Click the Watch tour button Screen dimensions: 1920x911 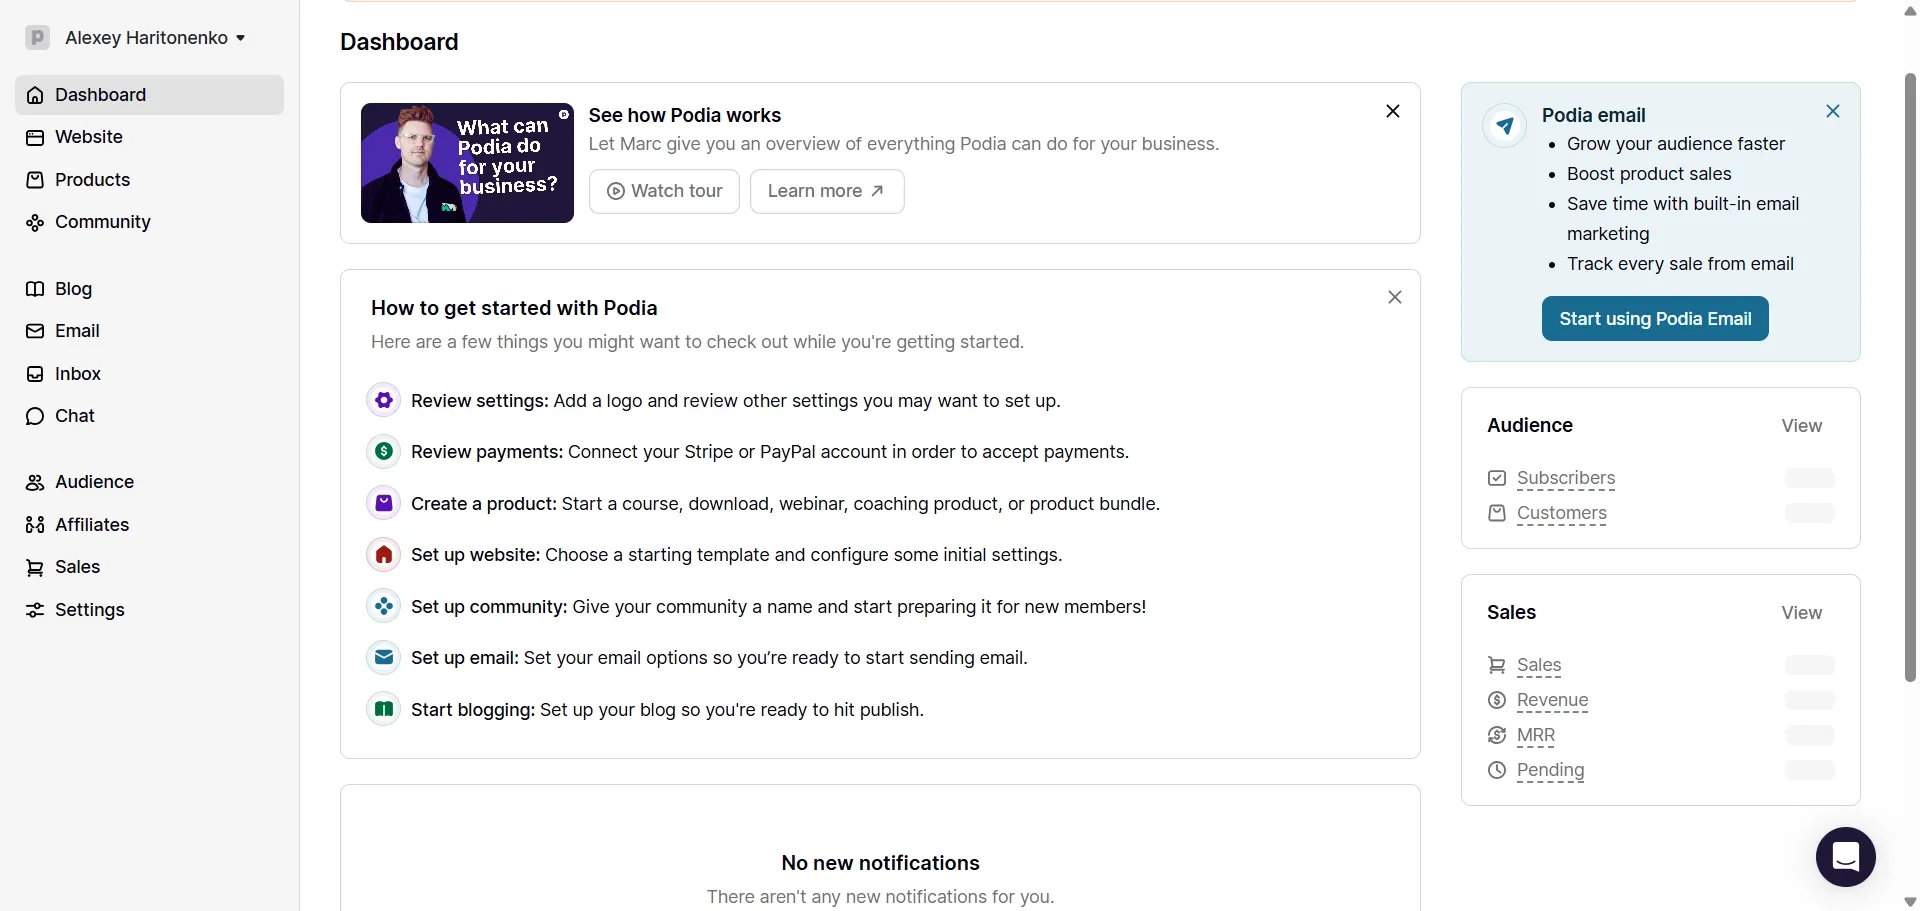point(664,191)
